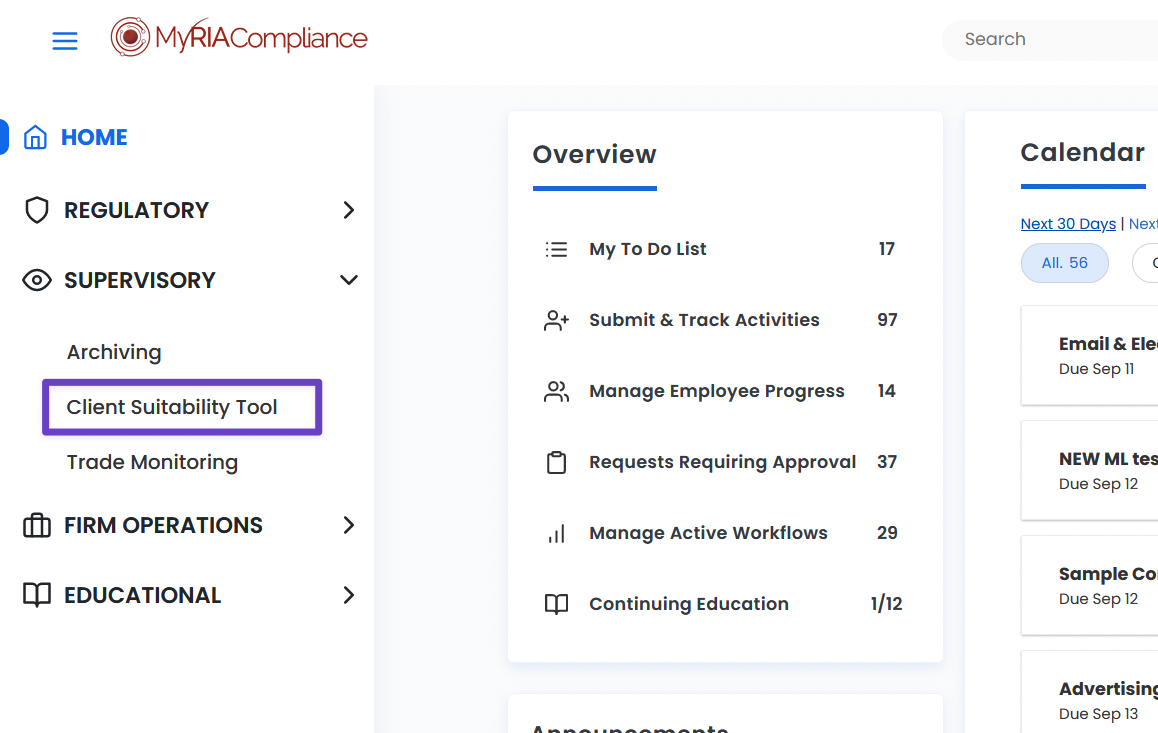
Task: Click the Requests Requiring Approval clipboard icon
Action: [556, 462]
